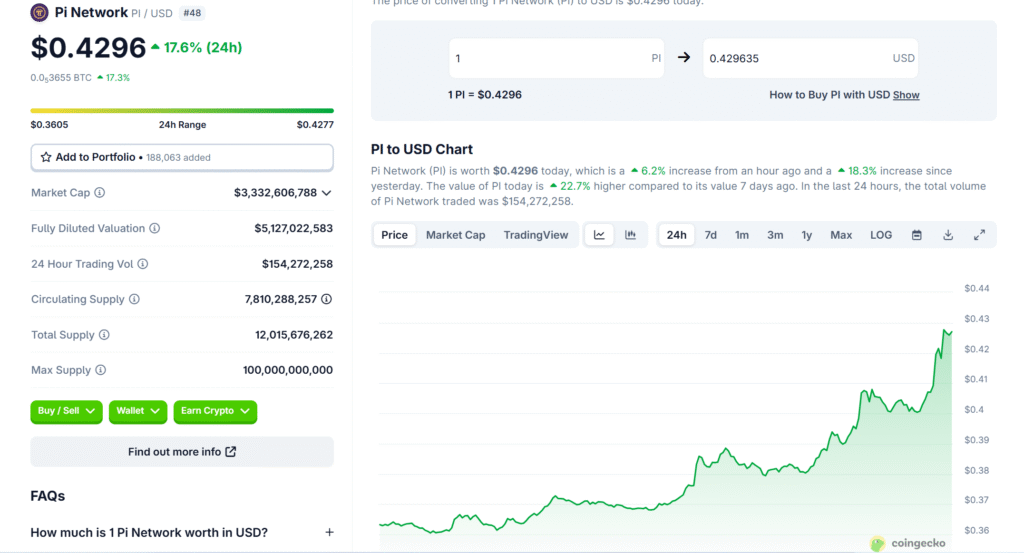Image resolution: width=1024 pixels, height=553 pixels.
Task: Click the Pi Network coin logo
Action: pyautogui.click(x=40, y=13)
